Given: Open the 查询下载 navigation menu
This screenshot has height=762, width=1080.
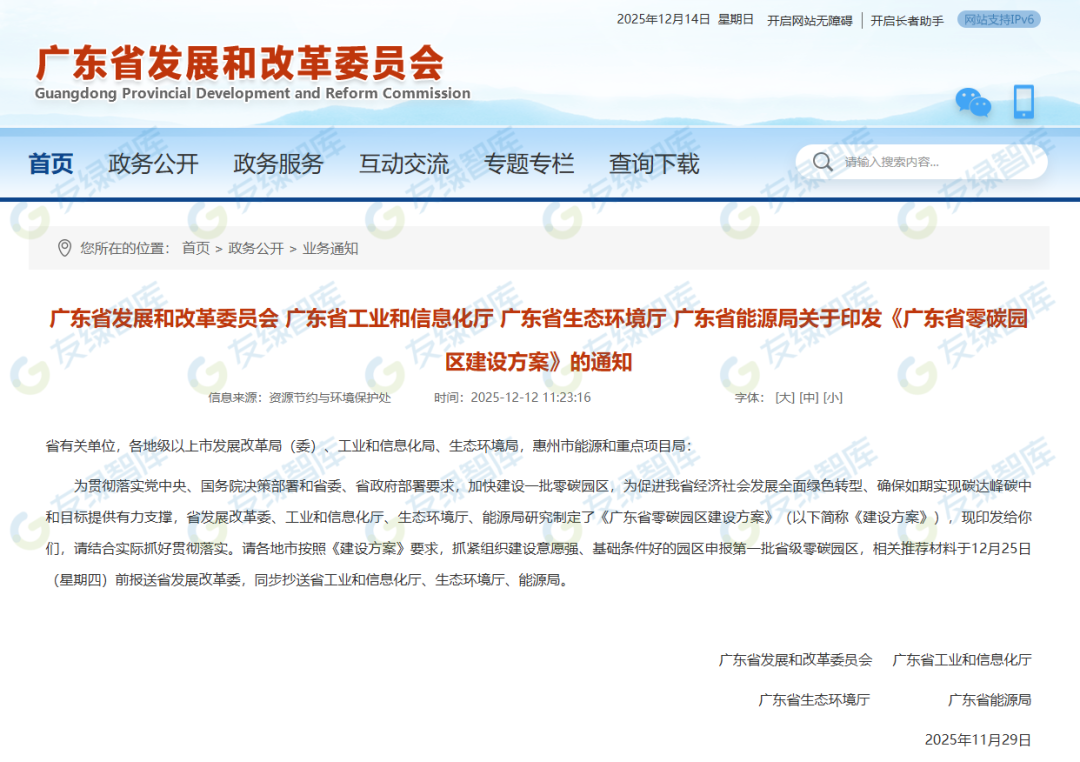Looking at the screenshot, I should (654, 164).
